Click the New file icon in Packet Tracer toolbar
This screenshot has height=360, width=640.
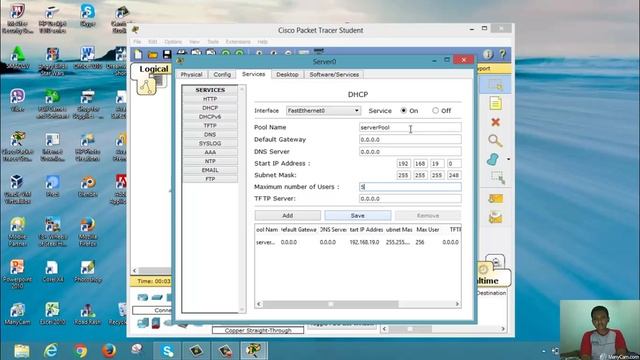pos(138,54)
